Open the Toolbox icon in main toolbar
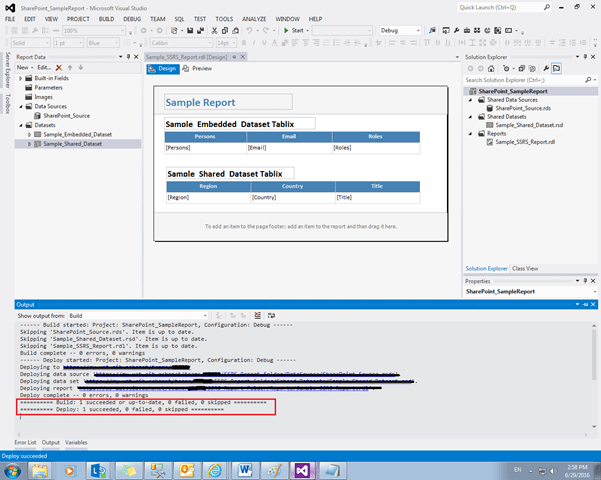 tap(467, 30)
